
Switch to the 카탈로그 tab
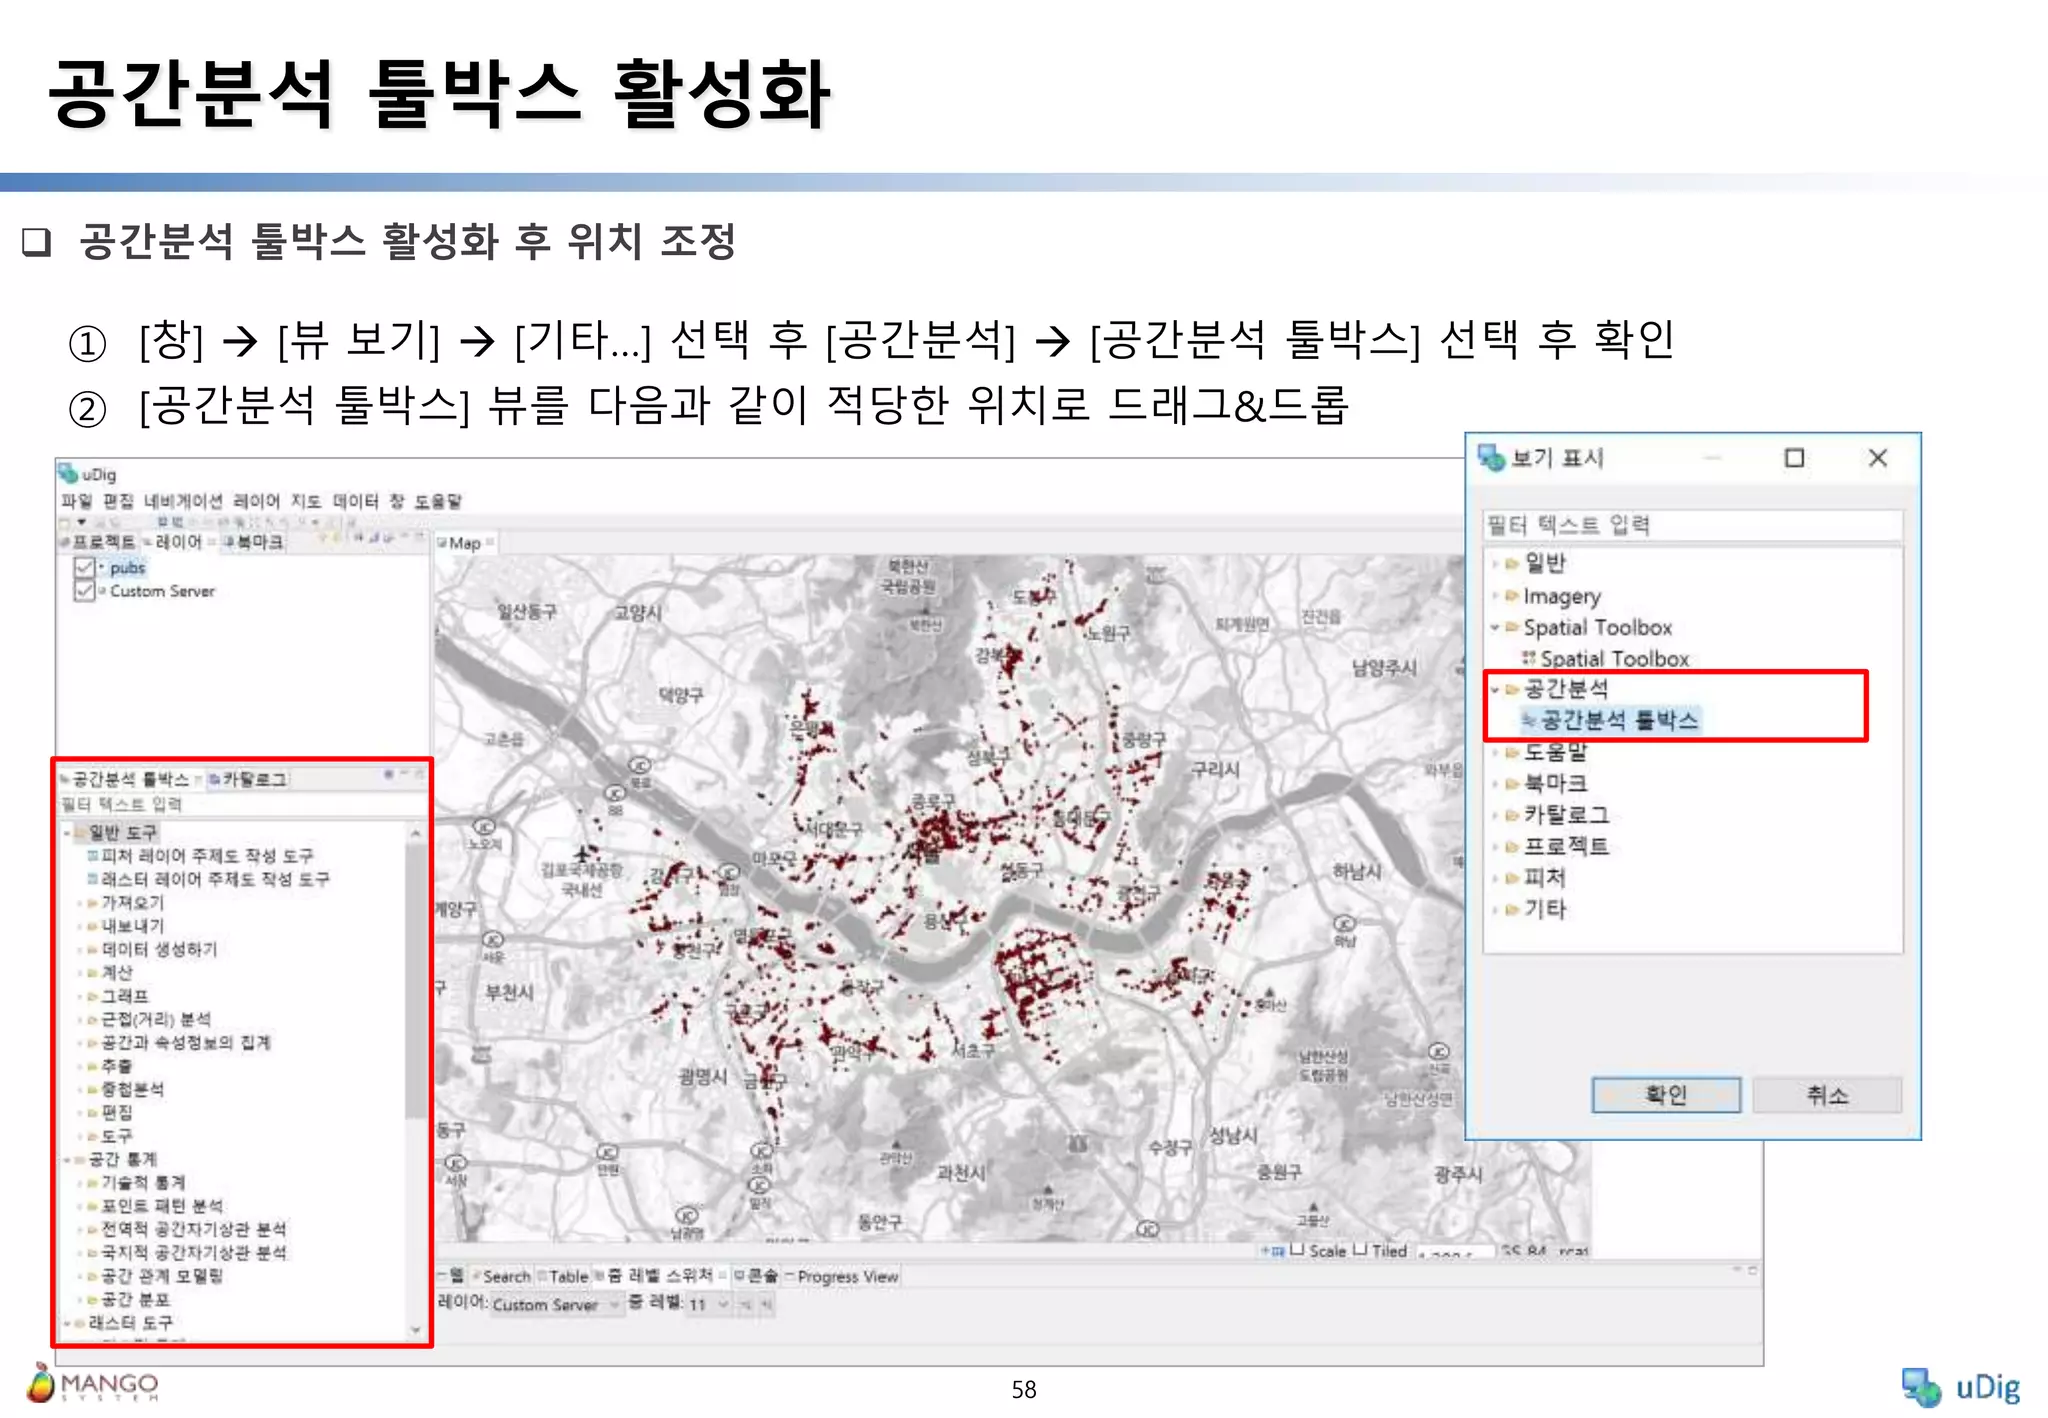click(x=248, y=779)
